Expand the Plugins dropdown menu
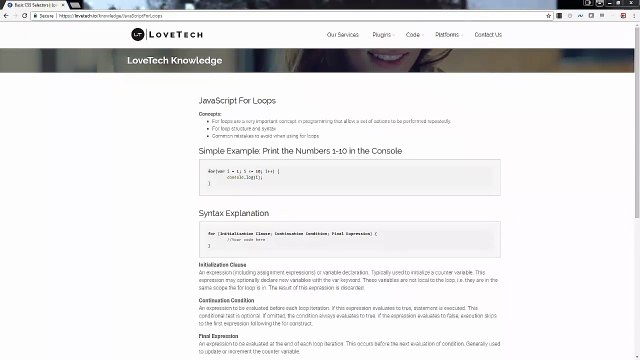 pyautogui.click(x=383, y=35)
